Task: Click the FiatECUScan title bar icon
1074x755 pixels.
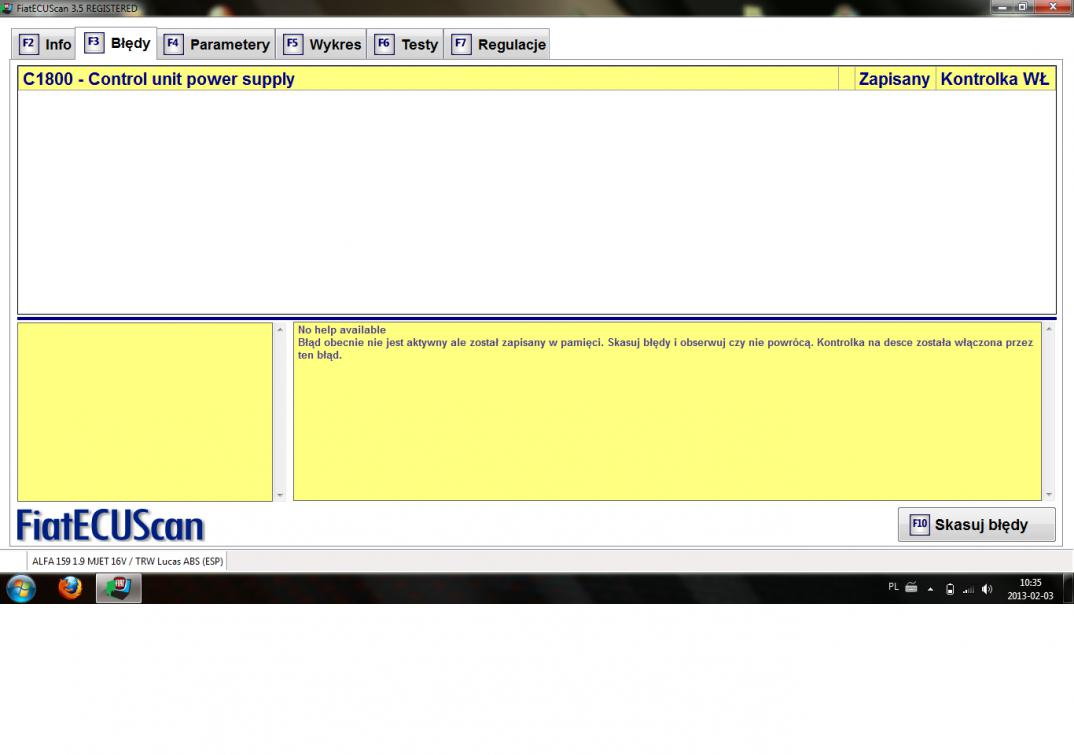Action: pos(8,8)
